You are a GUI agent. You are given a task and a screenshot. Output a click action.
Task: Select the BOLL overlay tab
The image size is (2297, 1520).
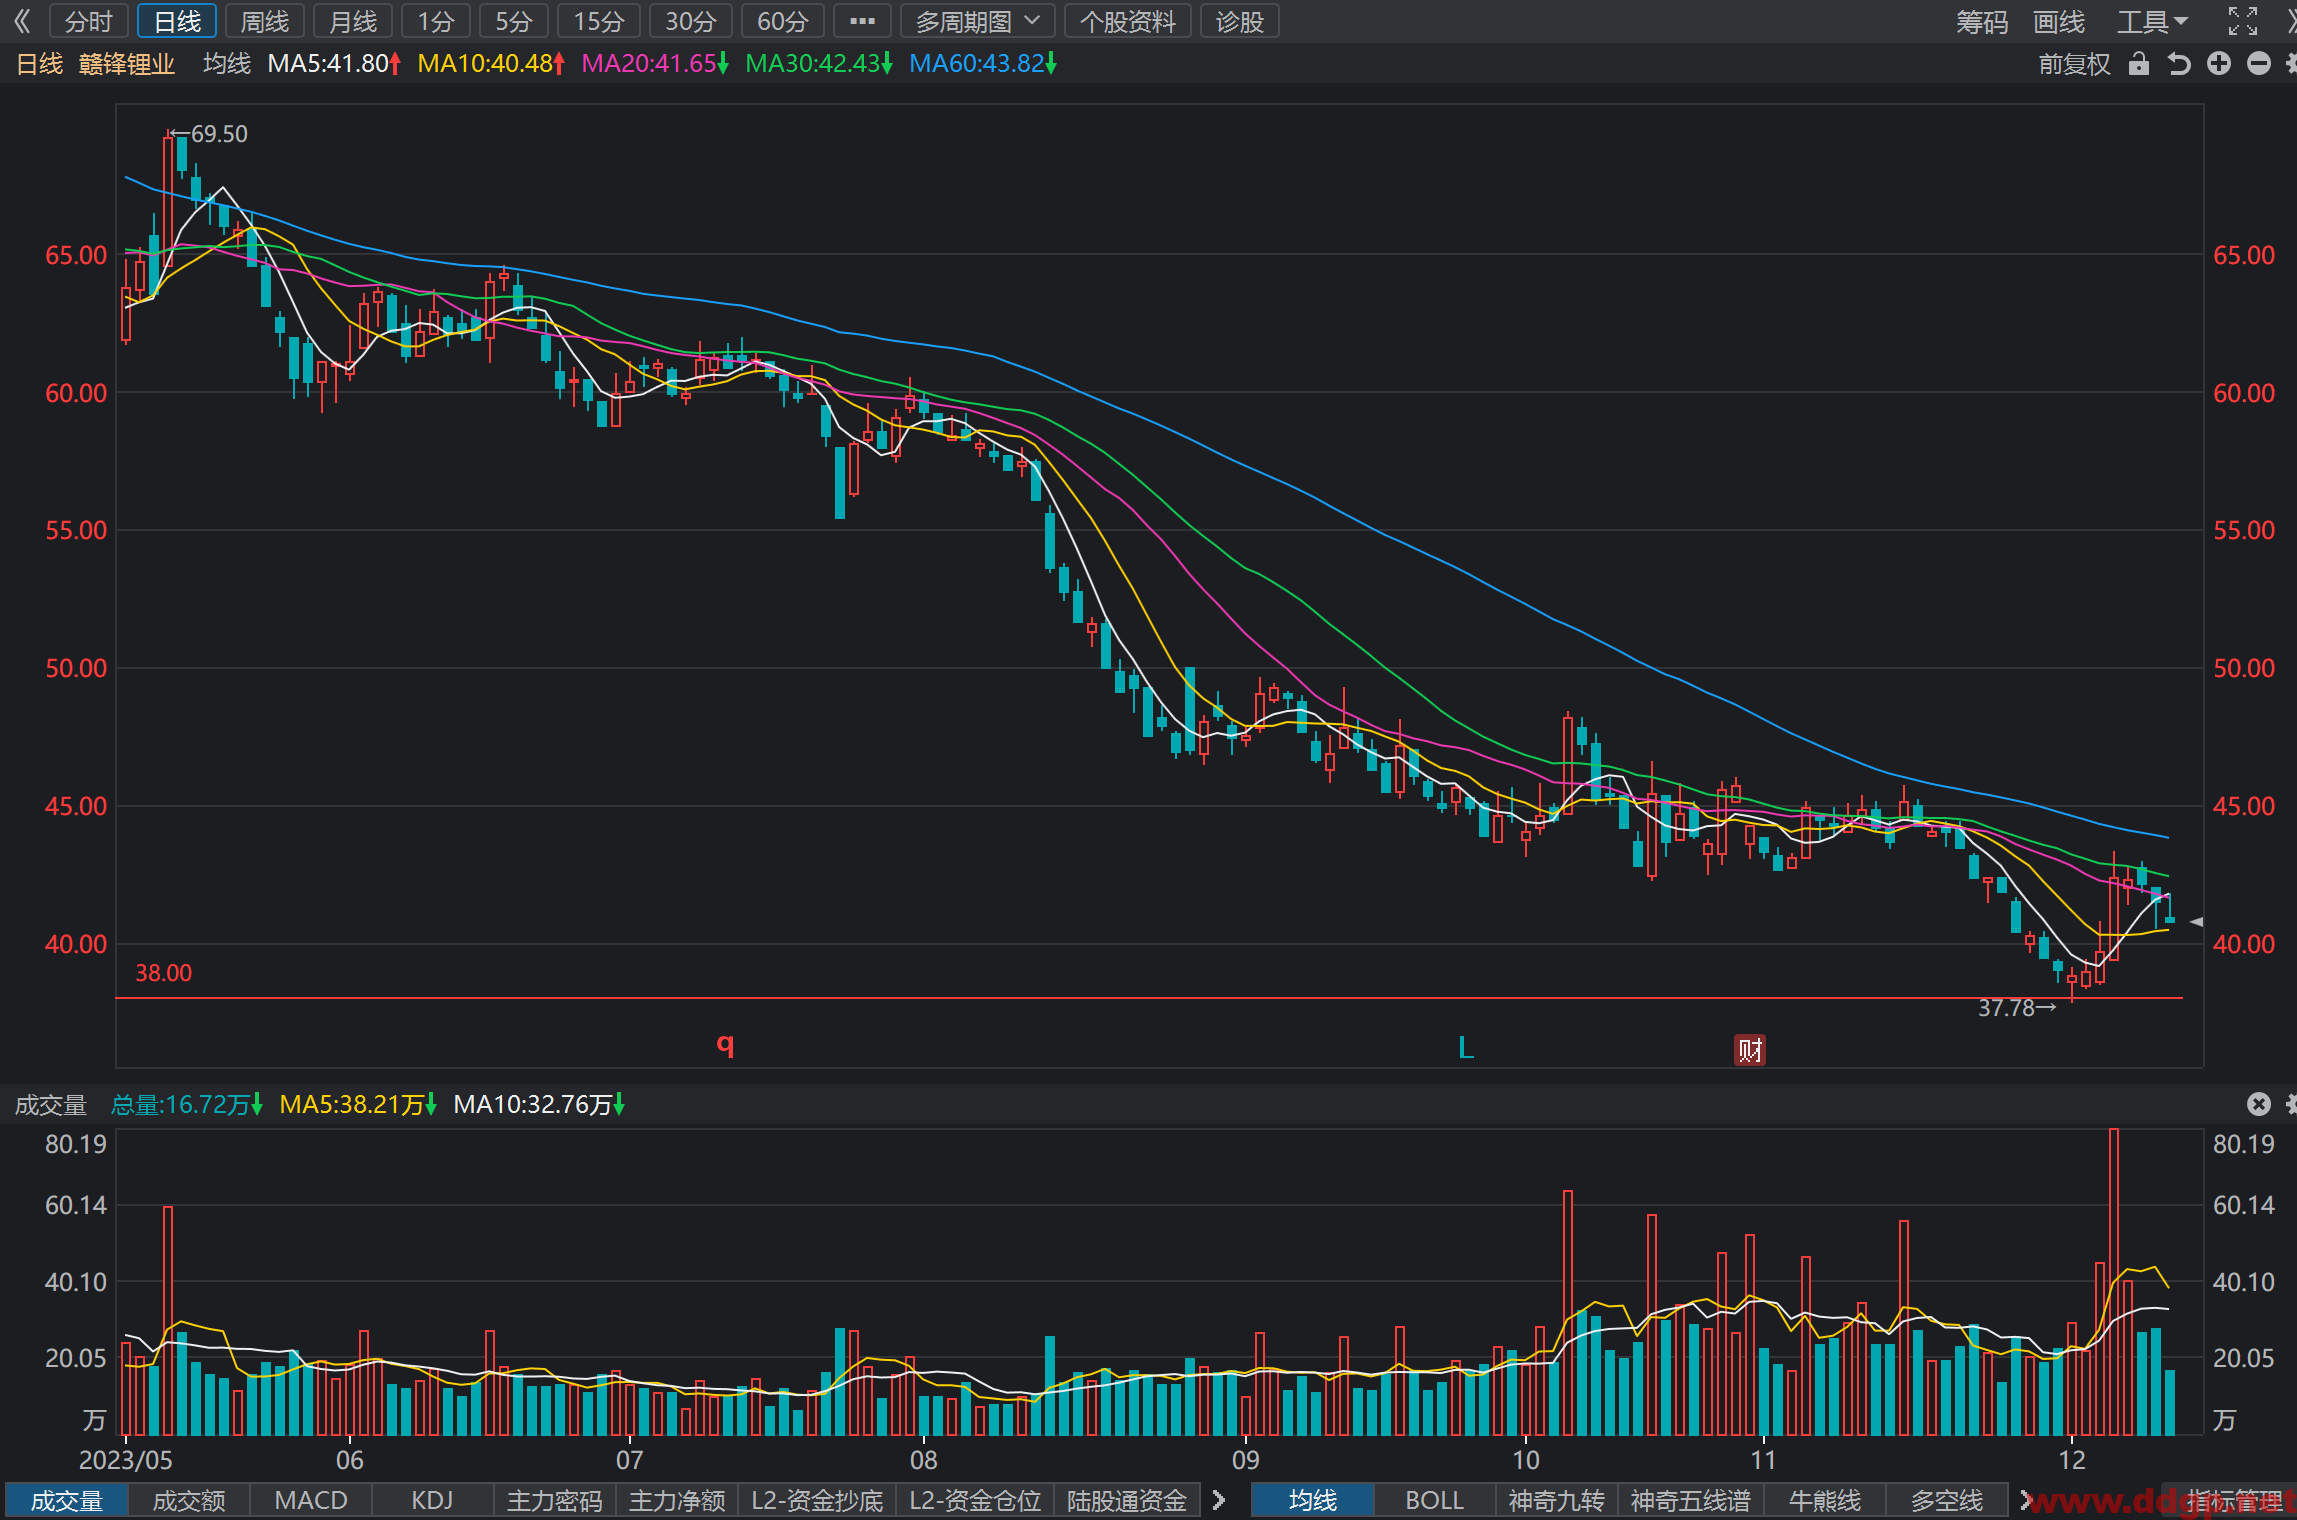(x=1435, y=1501)
